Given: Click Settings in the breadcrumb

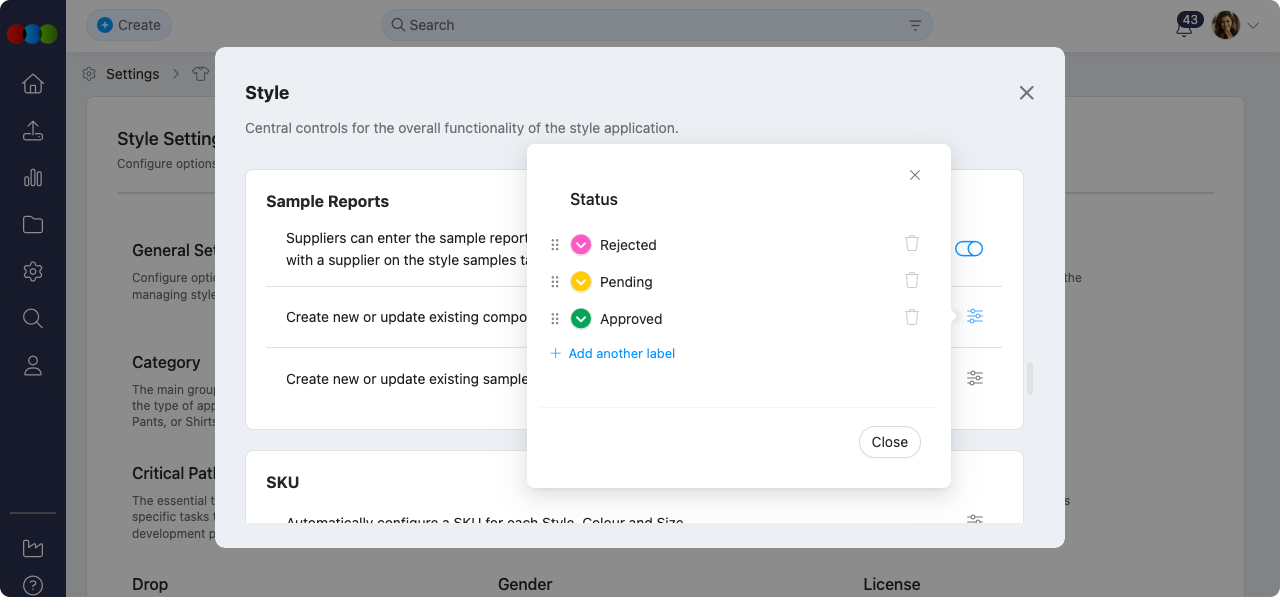Looking at the screenshot, I should click(132, 74).
